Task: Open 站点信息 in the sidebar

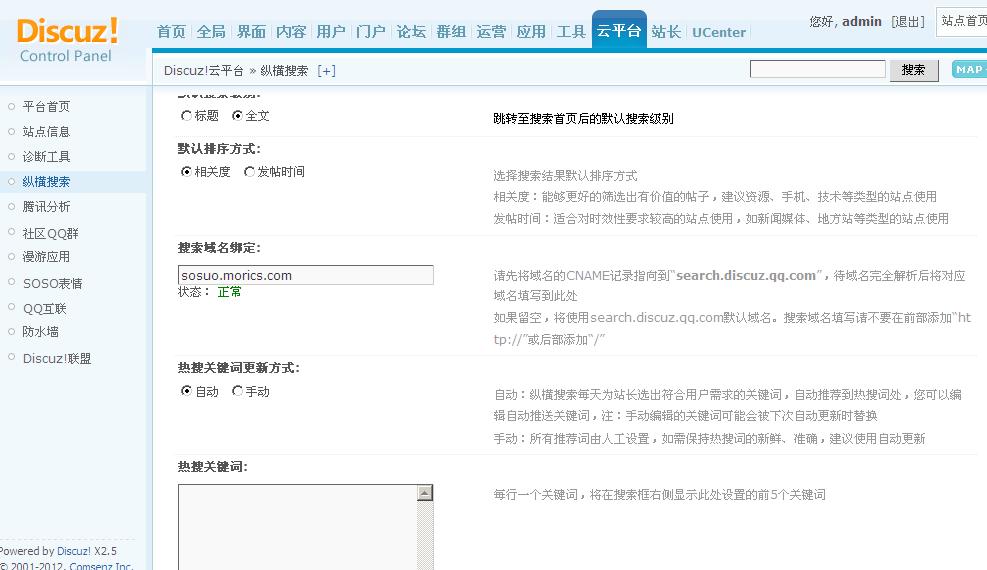Action: (46, 131)
